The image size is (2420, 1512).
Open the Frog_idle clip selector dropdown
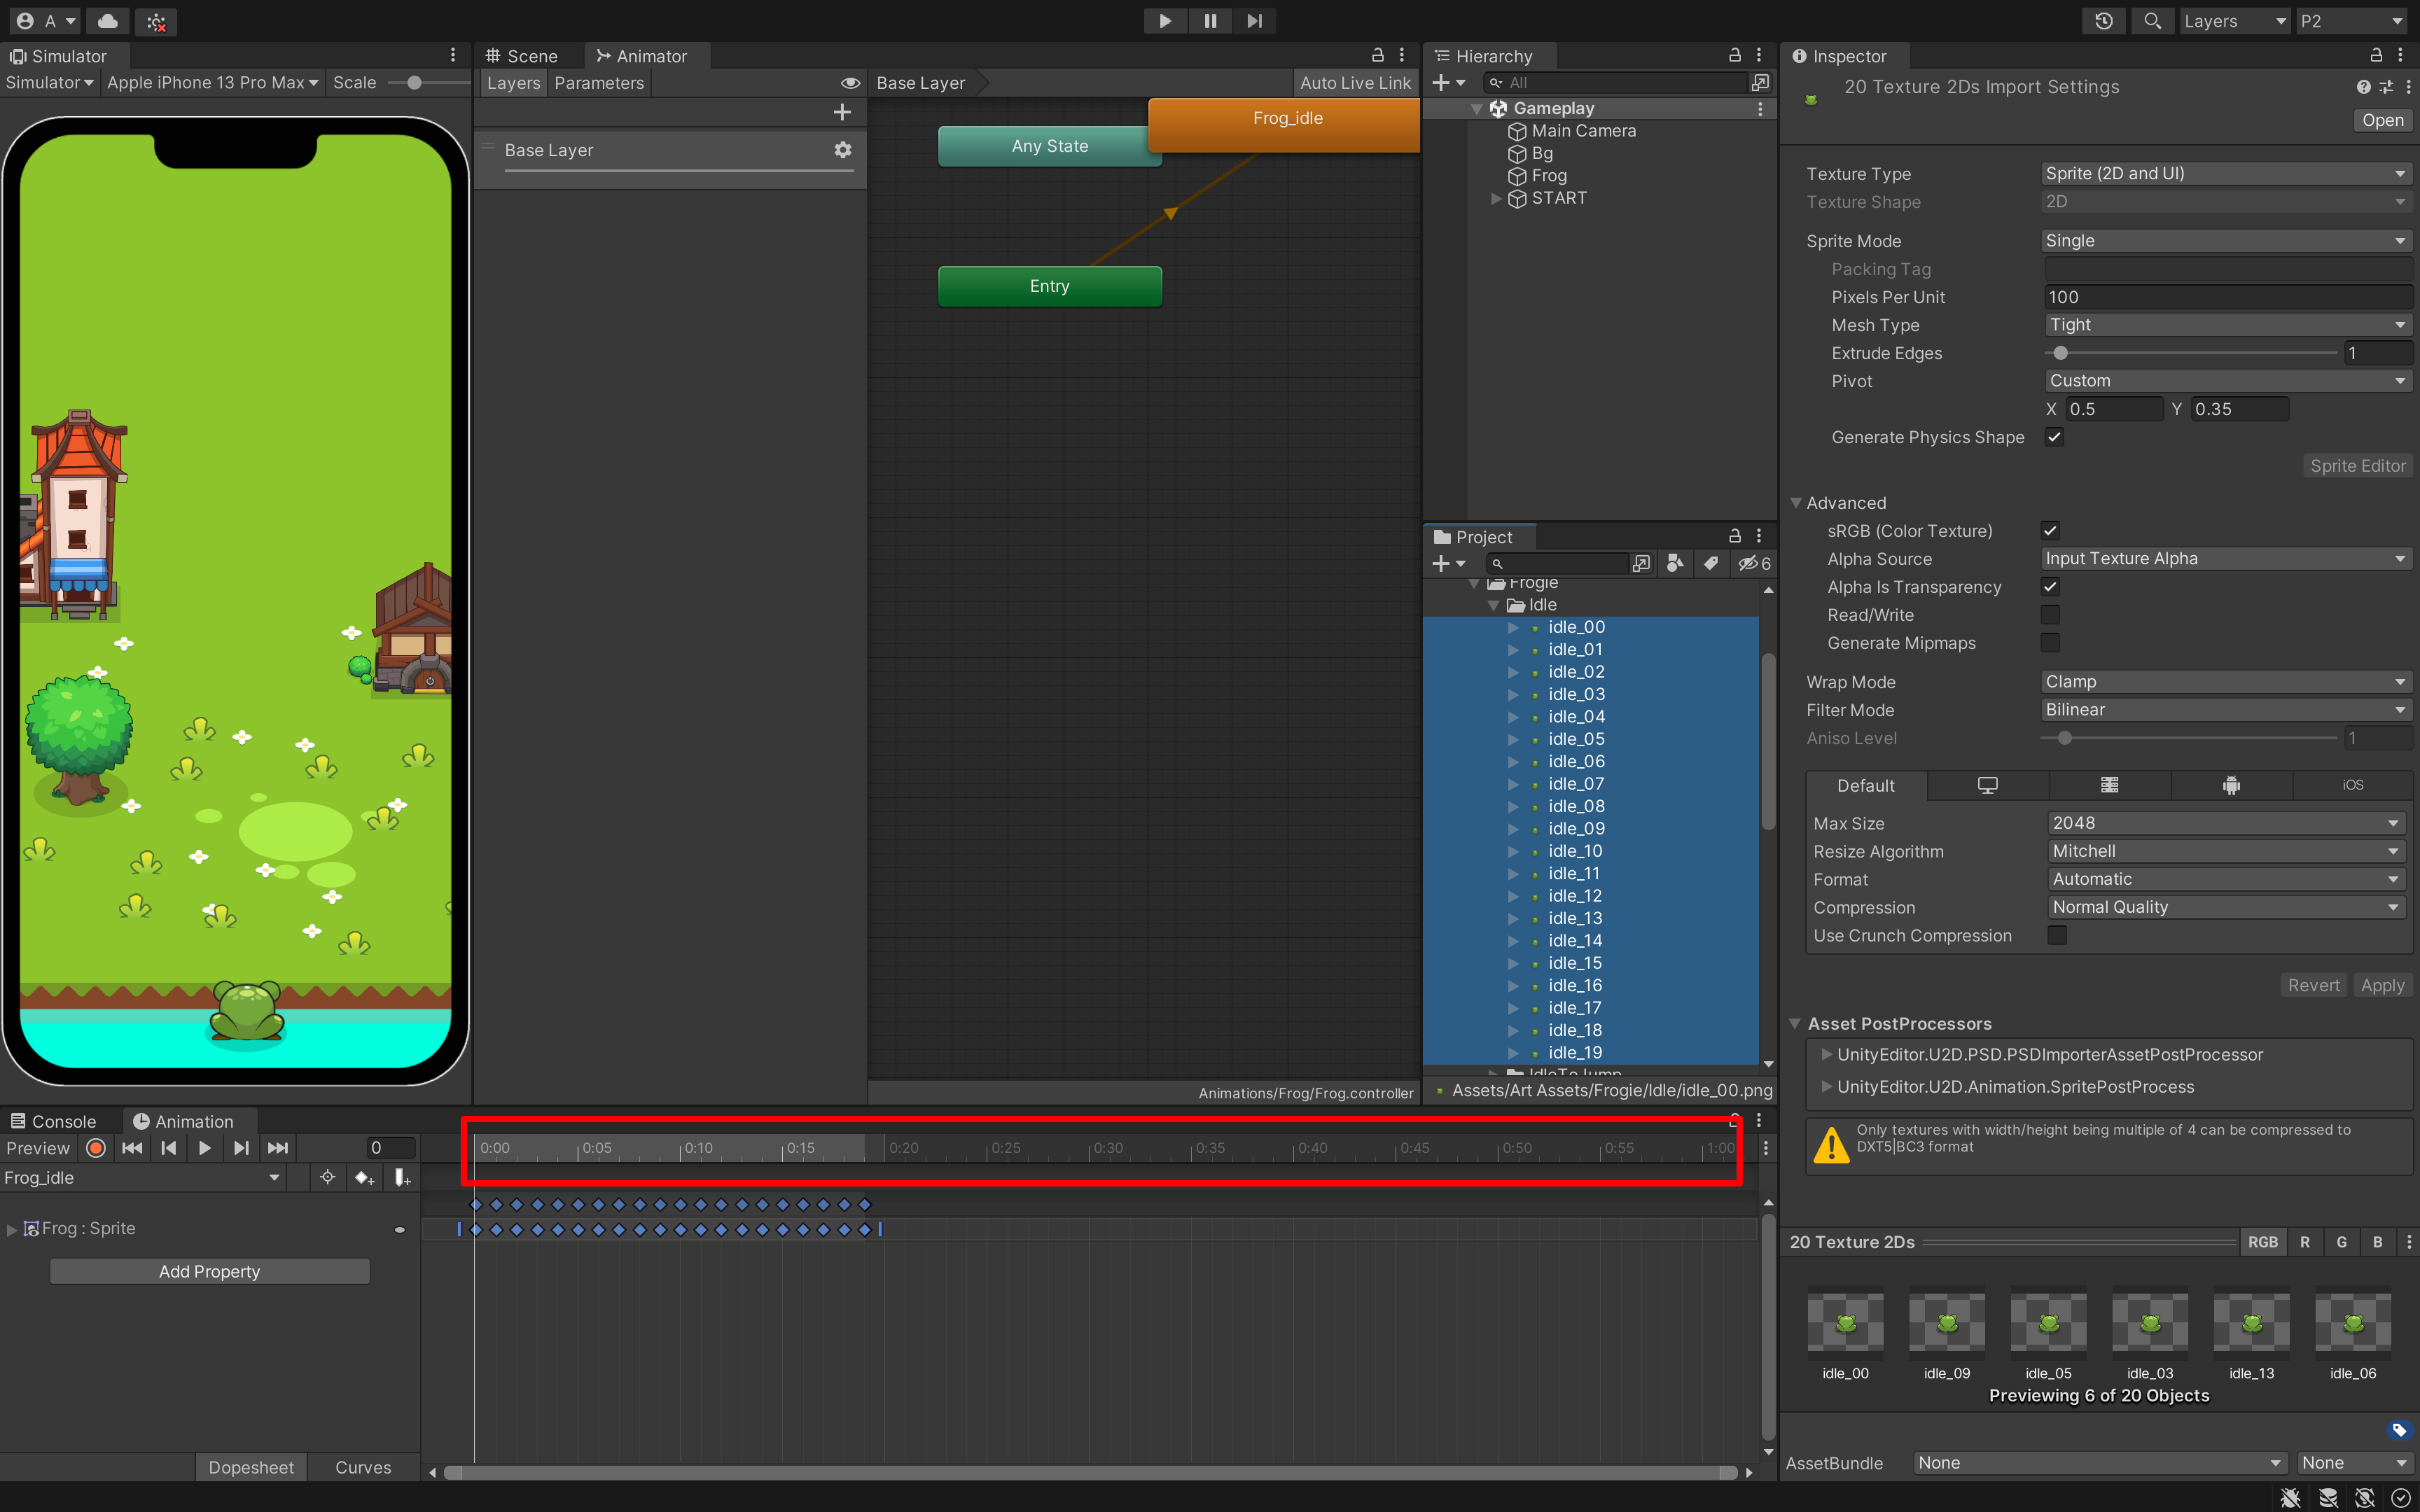[142, 1178]
